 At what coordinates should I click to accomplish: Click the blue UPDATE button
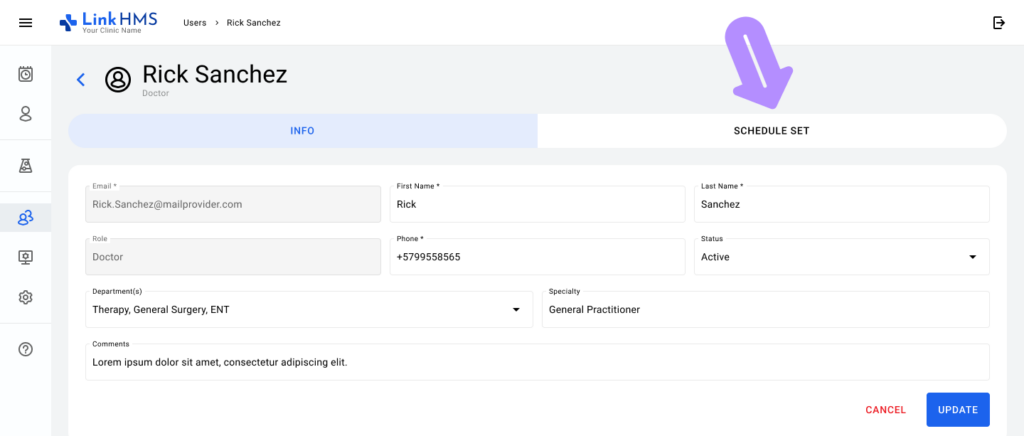point(958,410)
